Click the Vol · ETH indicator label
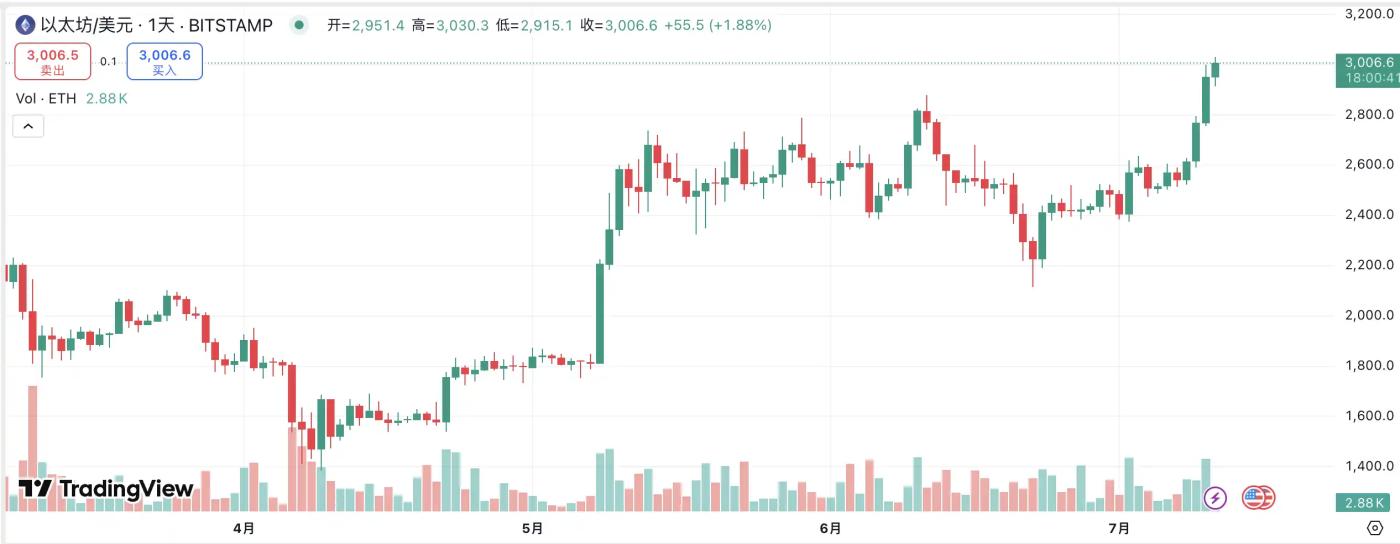Viewport: 1400px width, 544px height. [48, 99]
